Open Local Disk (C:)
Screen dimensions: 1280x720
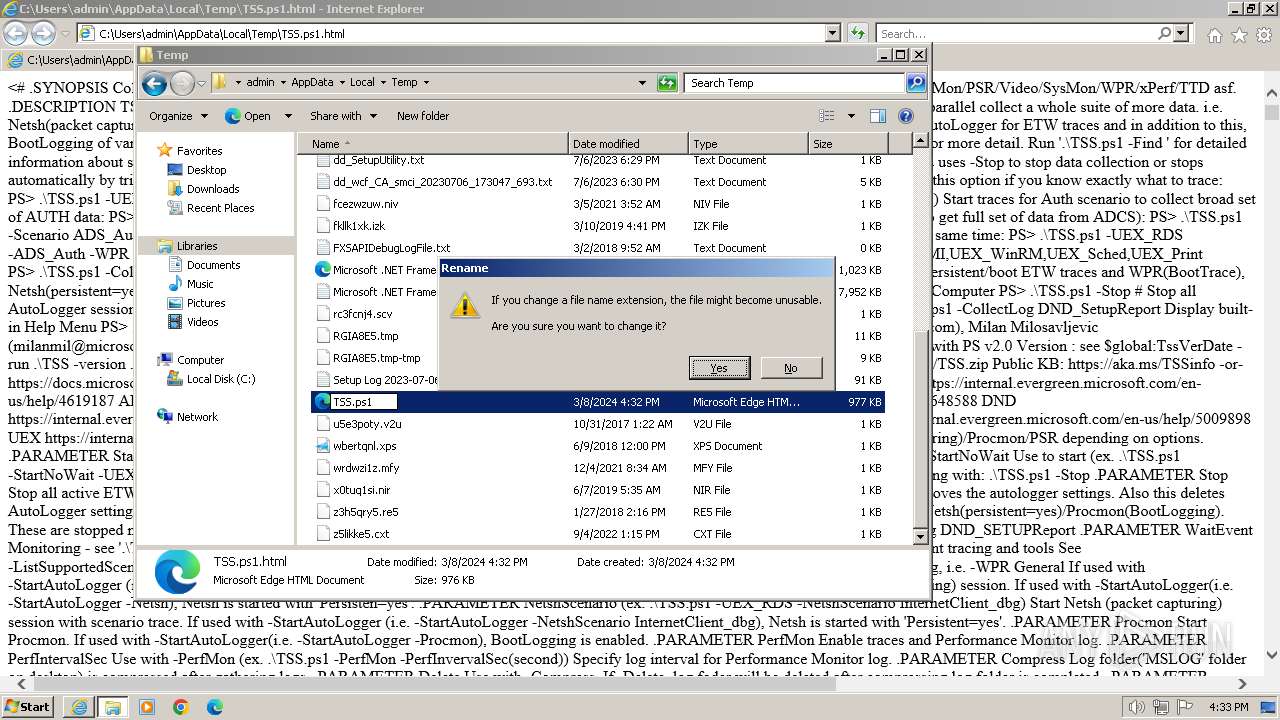coord(220,379)
